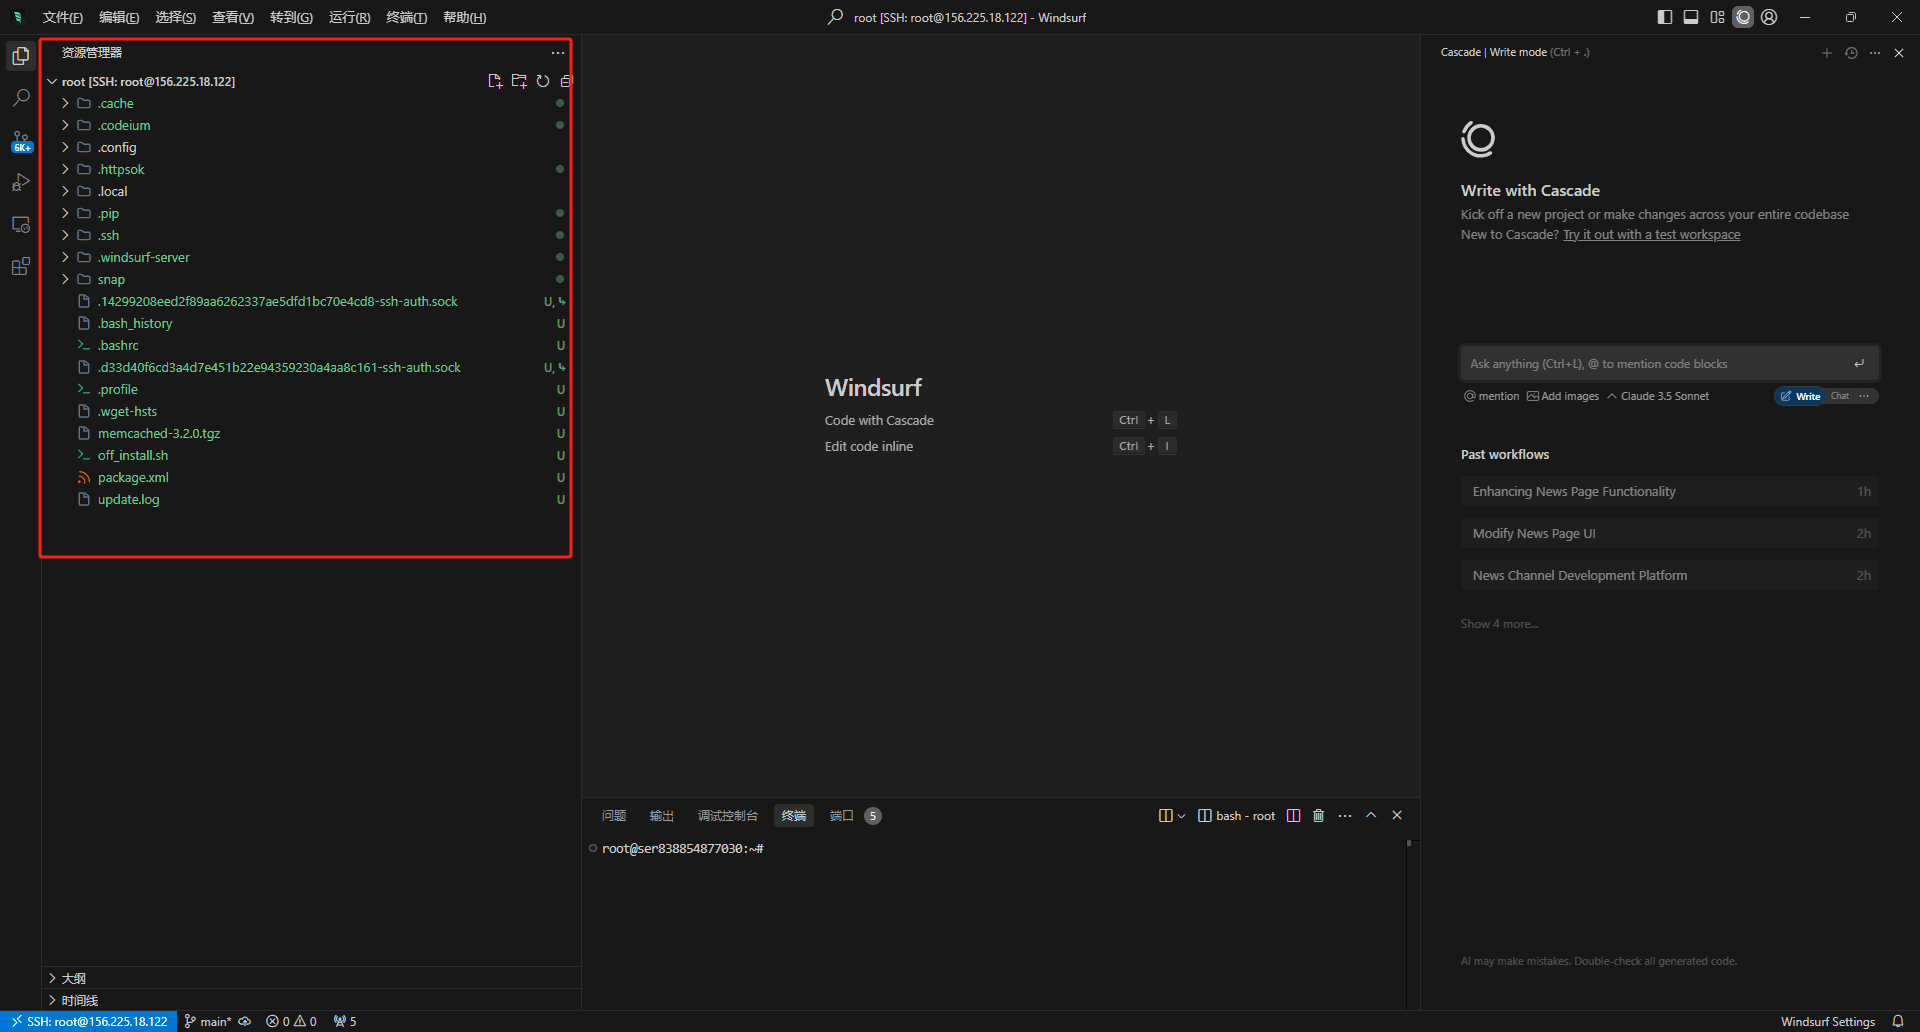Toggle the primary sidebar layout button
The image size is (1920, 1032).
(x=1664, y=17)
